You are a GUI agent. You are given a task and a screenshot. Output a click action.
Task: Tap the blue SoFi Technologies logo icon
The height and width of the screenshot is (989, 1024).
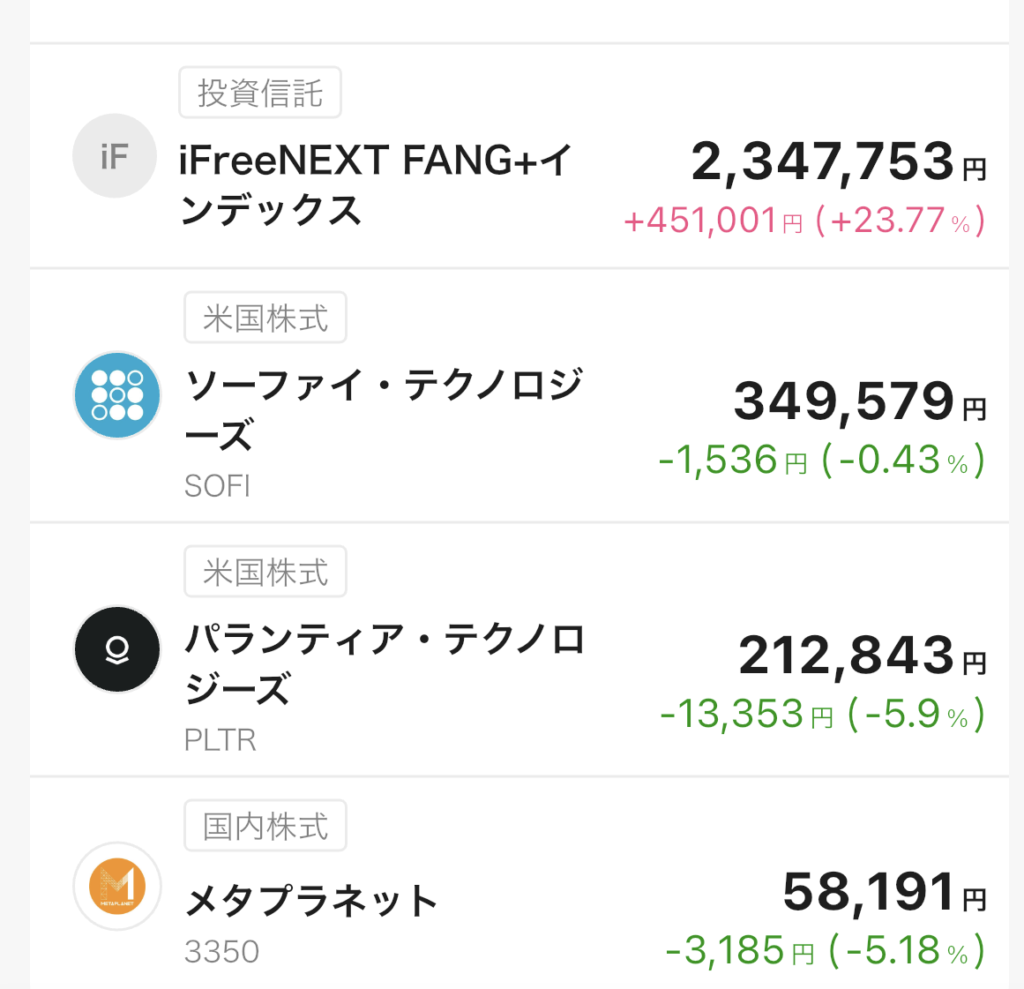click(x=117, y=396)
